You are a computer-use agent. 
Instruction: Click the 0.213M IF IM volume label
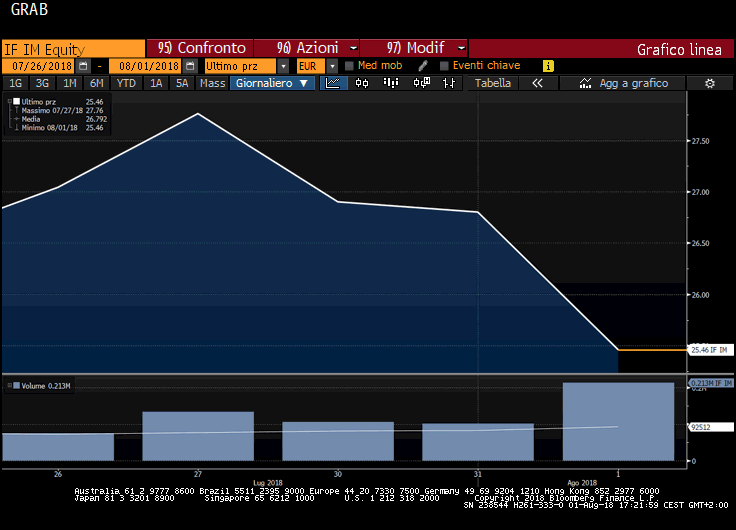711,383
